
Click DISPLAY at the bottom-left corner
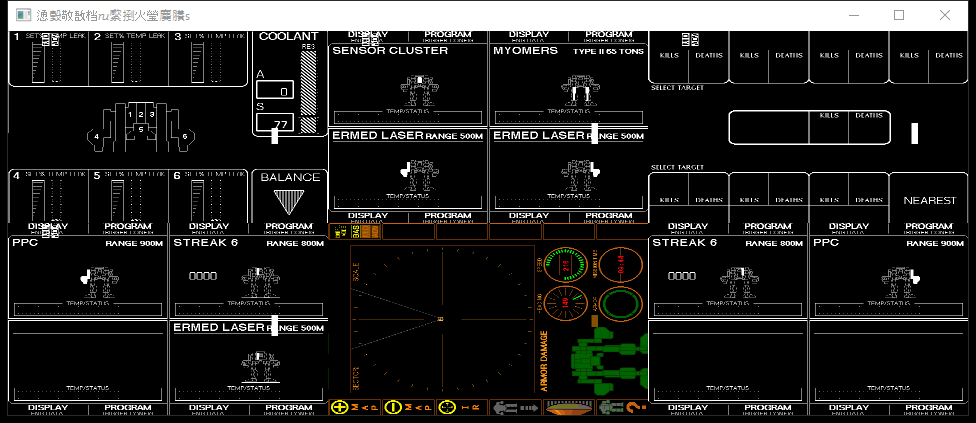[x=48, y=408]
